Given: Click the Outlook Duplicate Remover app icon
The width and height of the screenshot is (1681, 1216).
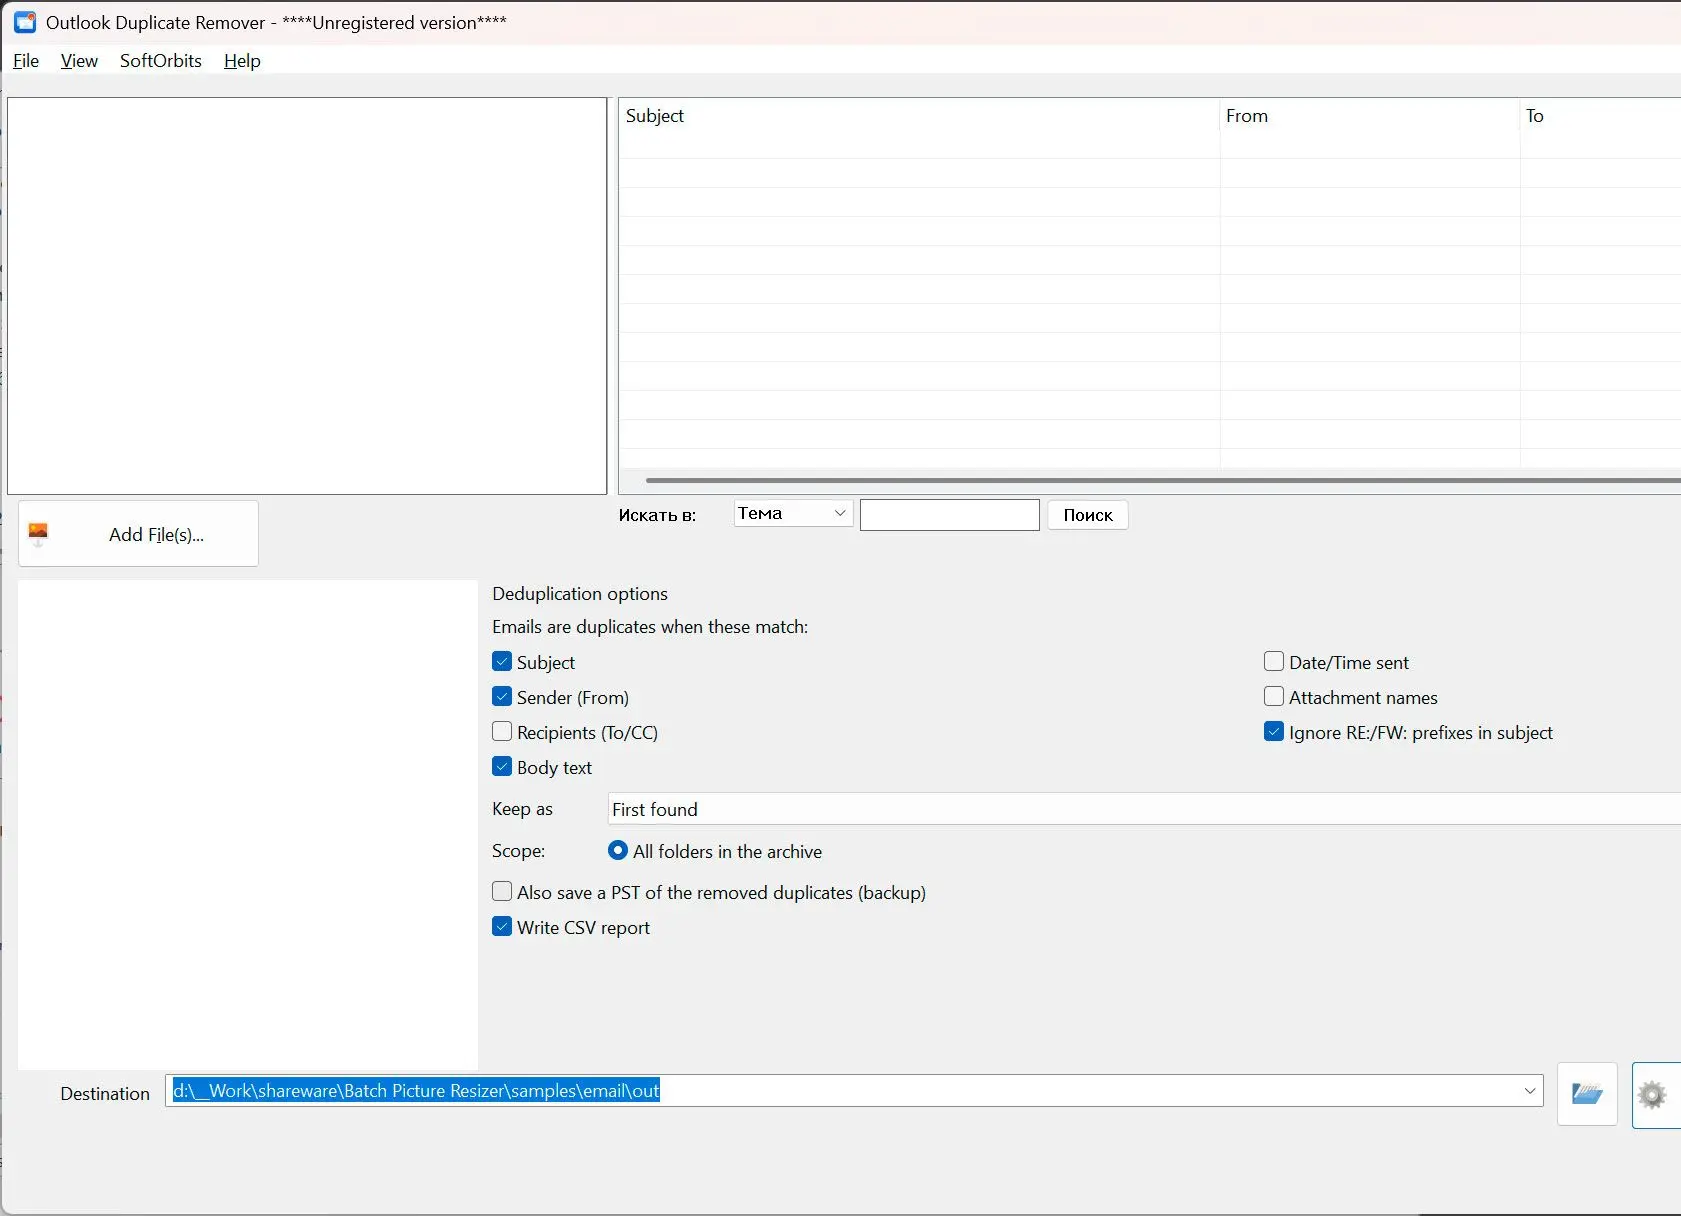Looking at the screenshot, I should click(25, 22).
